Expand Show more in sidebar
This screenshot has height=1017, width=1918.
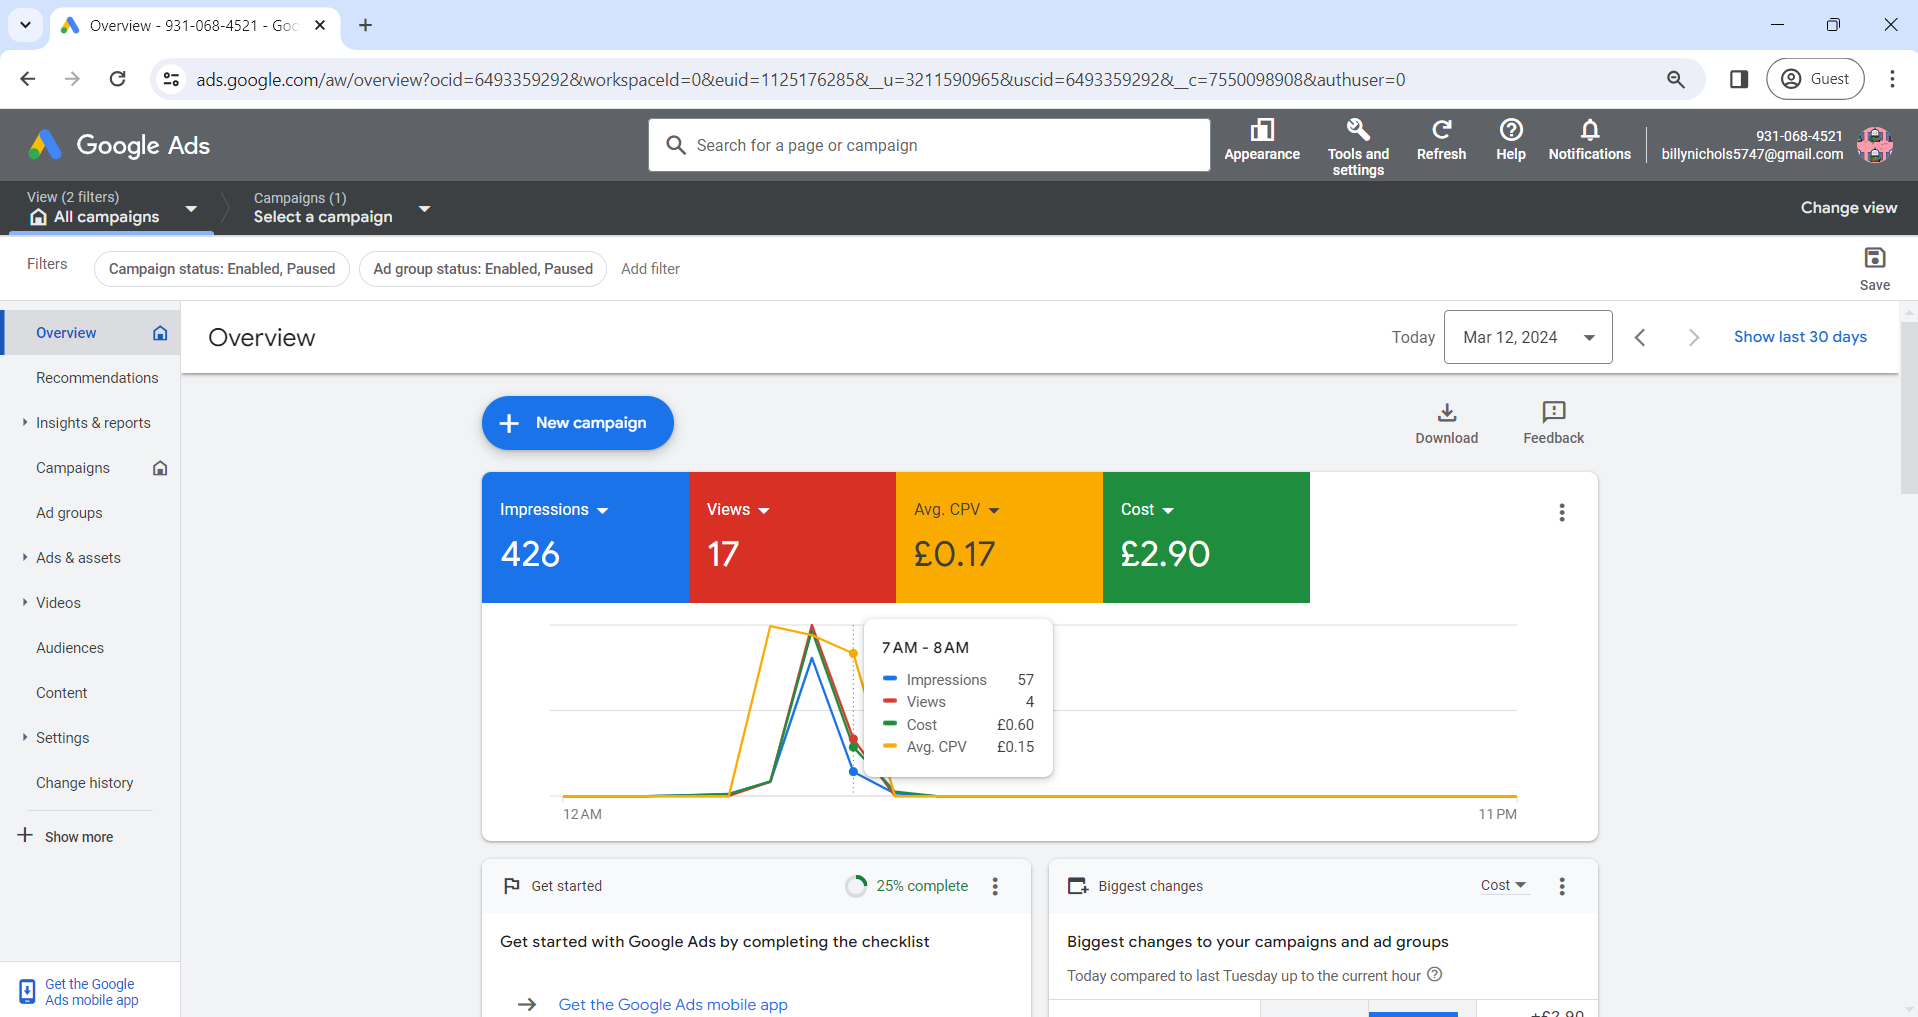click(x=66, y=836)
